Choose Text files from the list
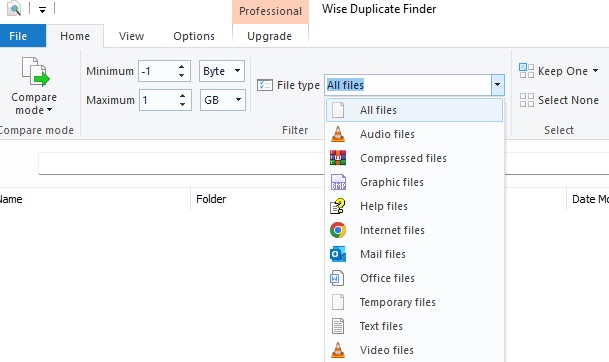The width and height of the screenshot is (609, 362). coord(414,326)
